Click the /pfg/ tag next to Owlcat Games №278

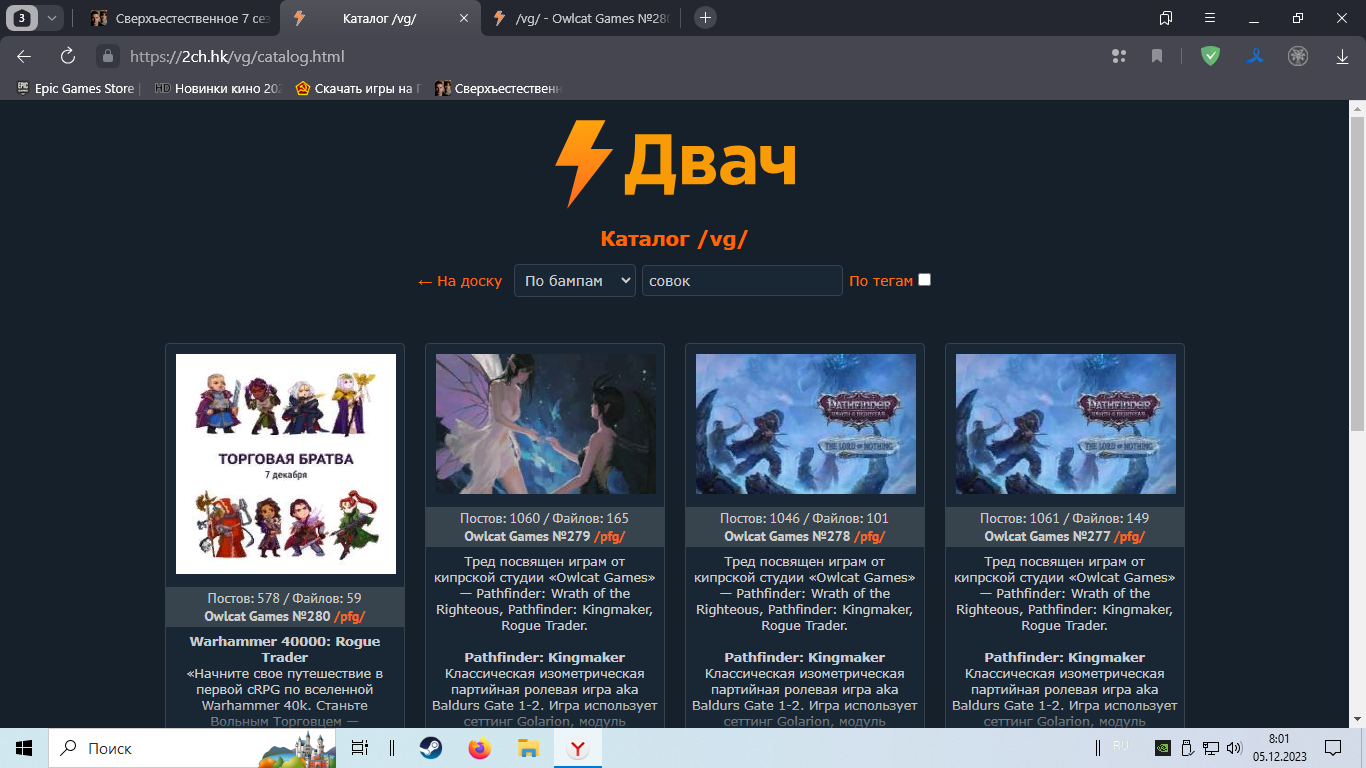click(x=870, y=536)
